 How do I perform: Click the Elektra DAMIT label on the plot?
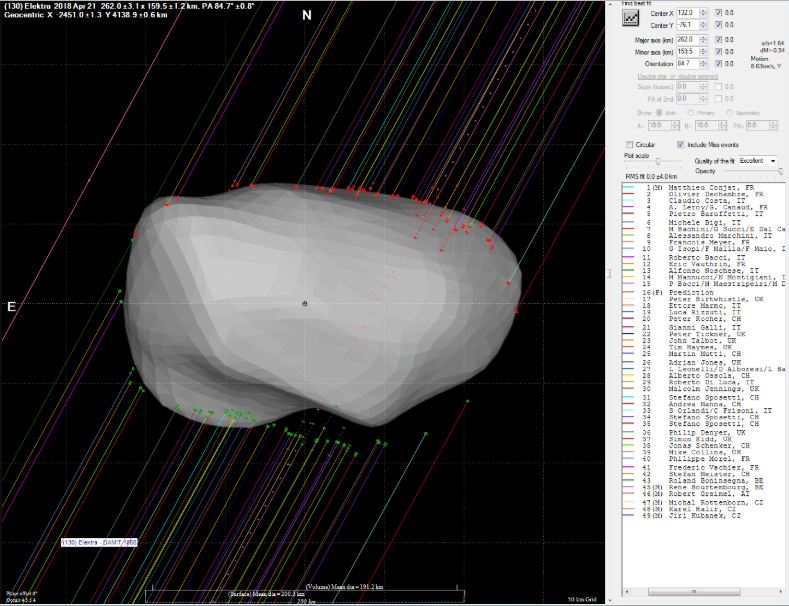(x=99, y=542)
